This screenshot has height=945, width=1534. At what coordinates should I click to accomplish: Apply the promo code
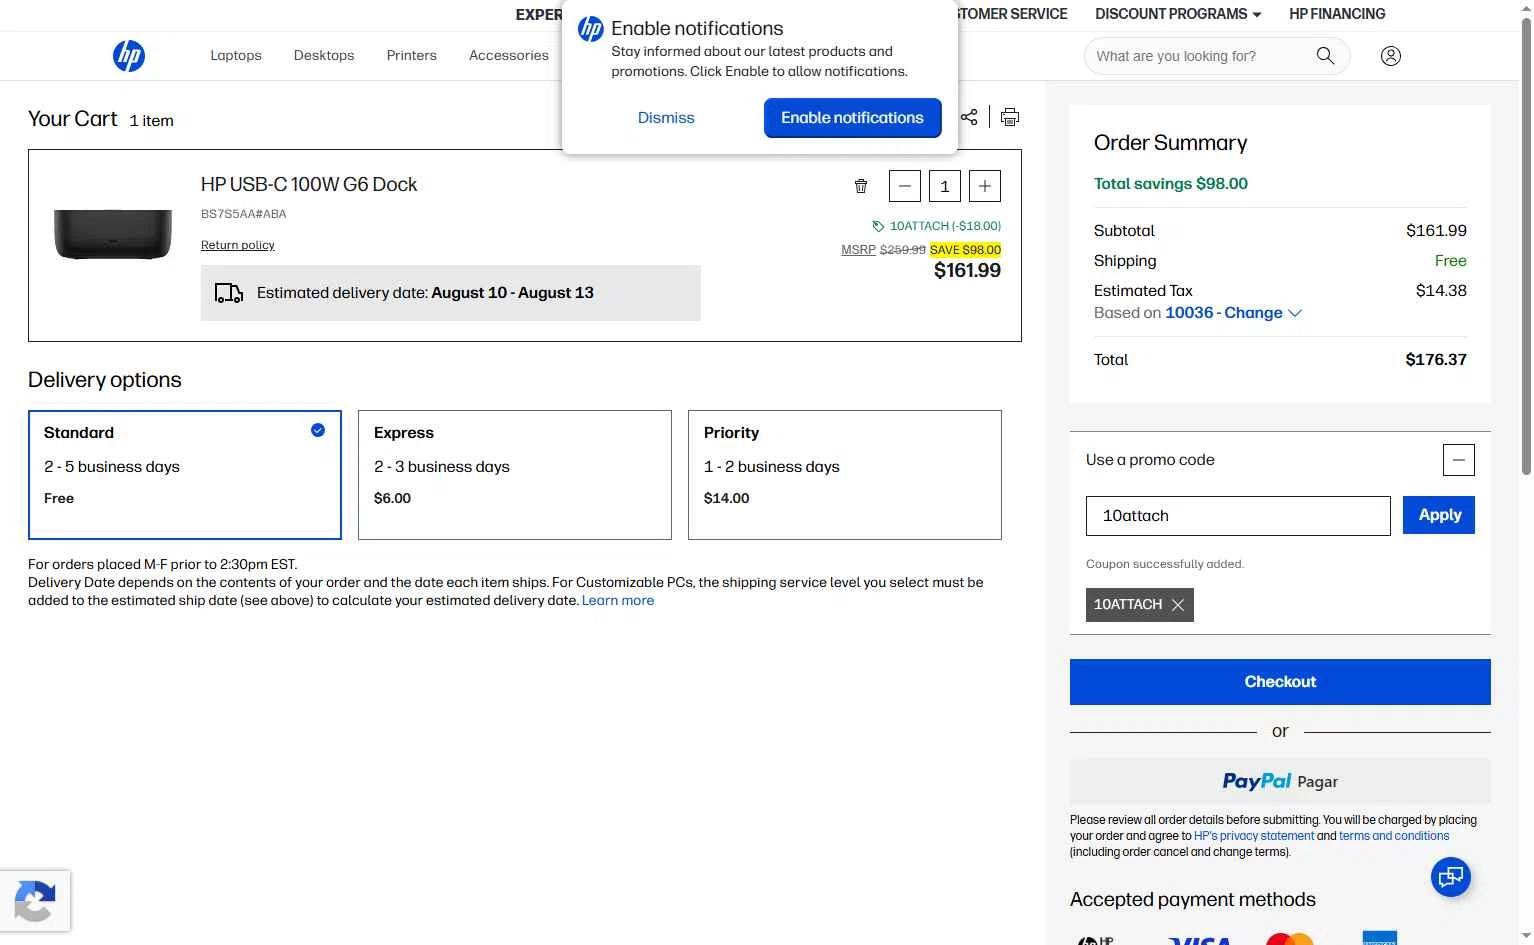click(x=1439, y=515)
